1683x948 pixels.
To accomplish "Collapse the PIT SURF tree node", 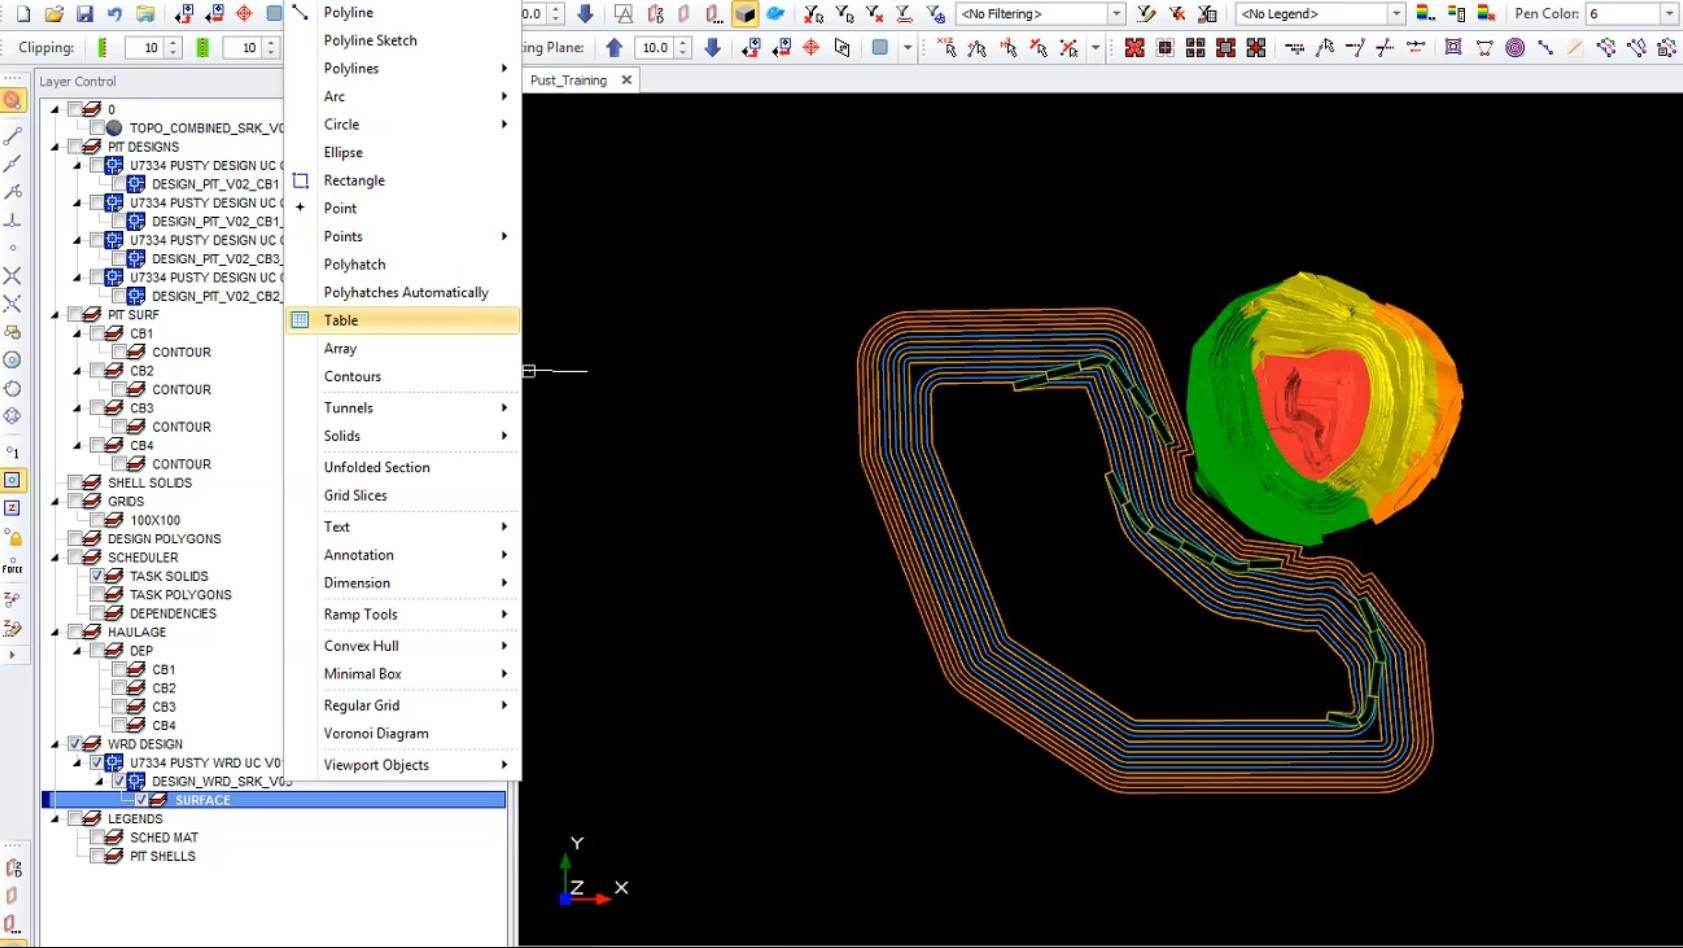I will tap(55, 315).
